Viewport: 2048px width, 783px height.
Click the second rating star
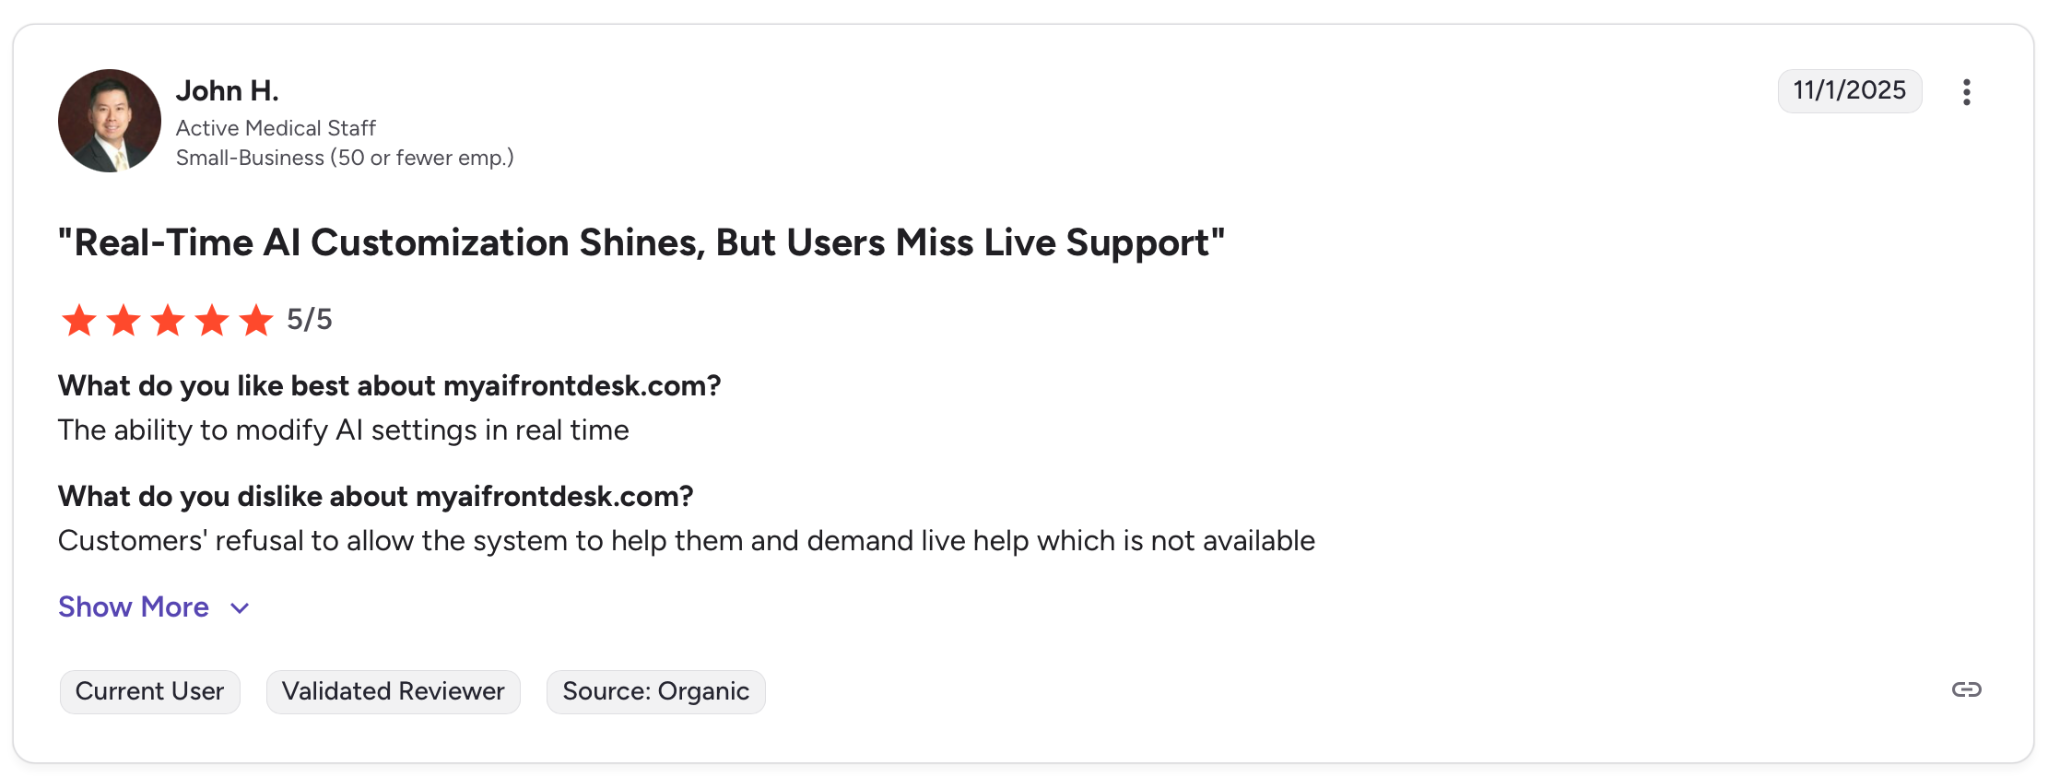[123, 321]
